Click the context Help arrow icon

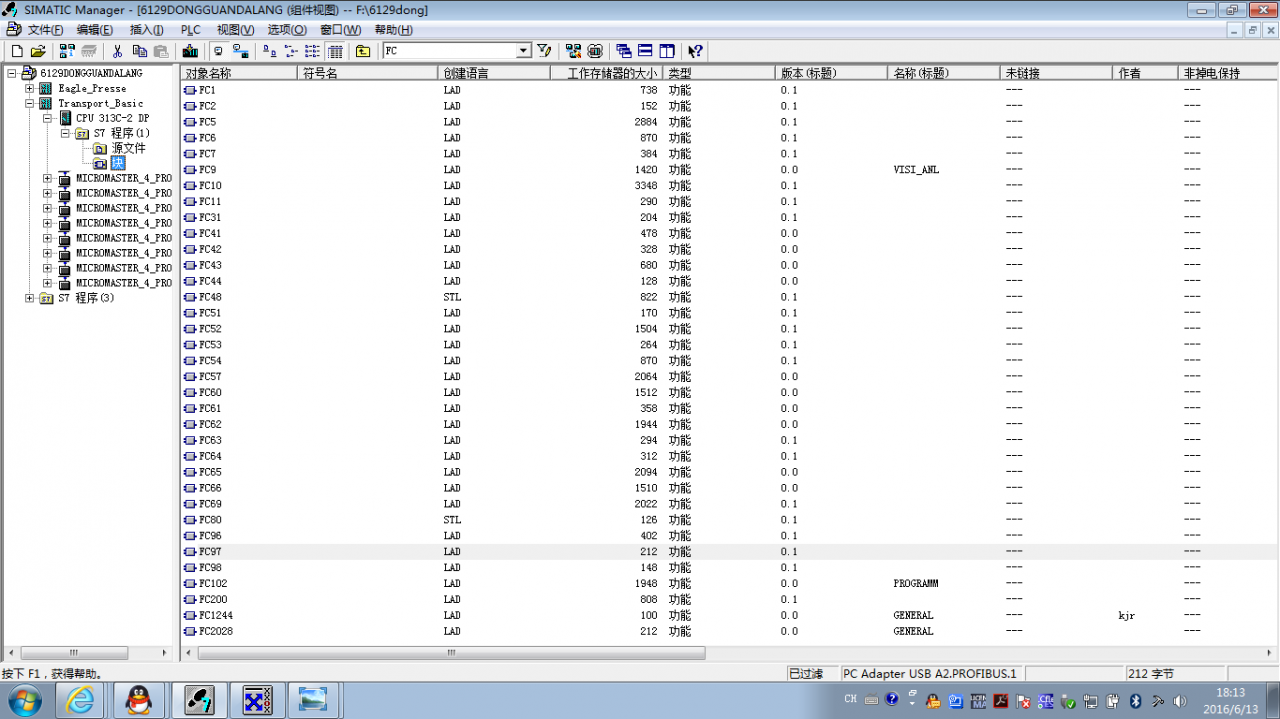click(696, 51)
